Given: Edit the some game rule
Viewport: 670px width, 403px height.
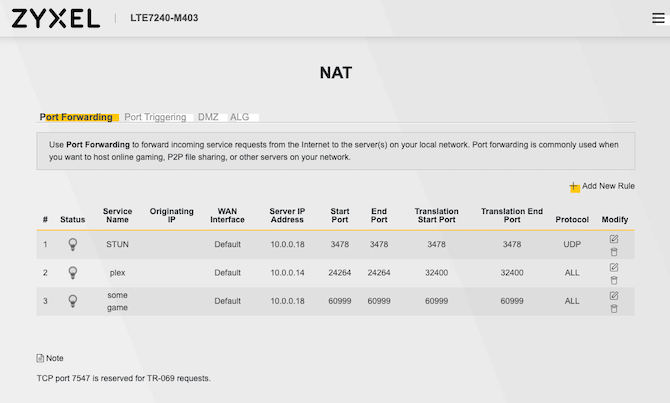Looking at the screenshot, I should click(614, 295).
